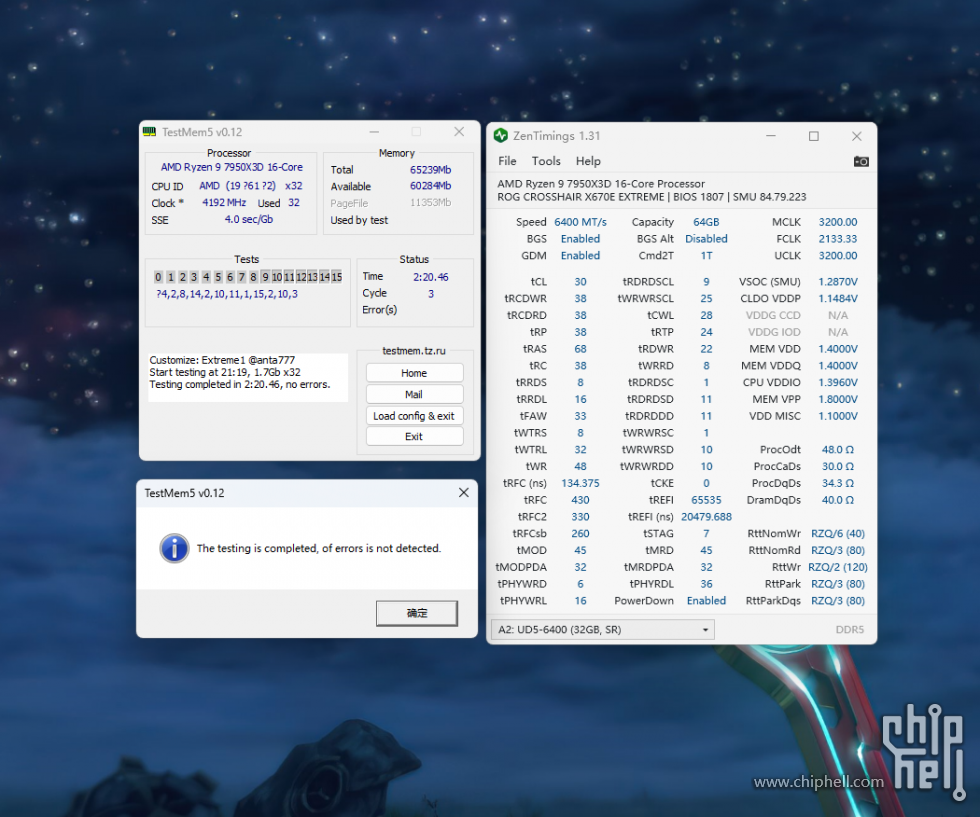The width and height of the screenshot is (980, 817).
Task: Click the Time value 2:20.46
Action: tap(430, 277)
